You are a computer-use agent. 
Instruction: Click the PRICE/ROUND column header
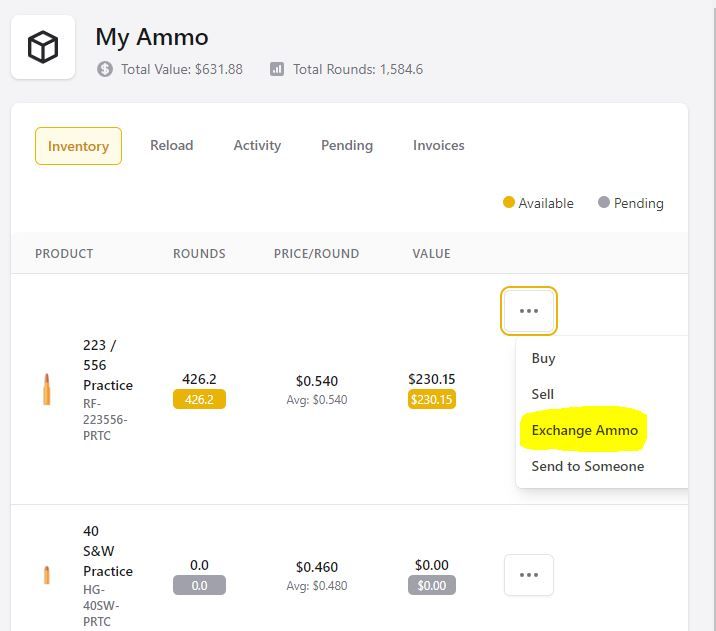316,253
